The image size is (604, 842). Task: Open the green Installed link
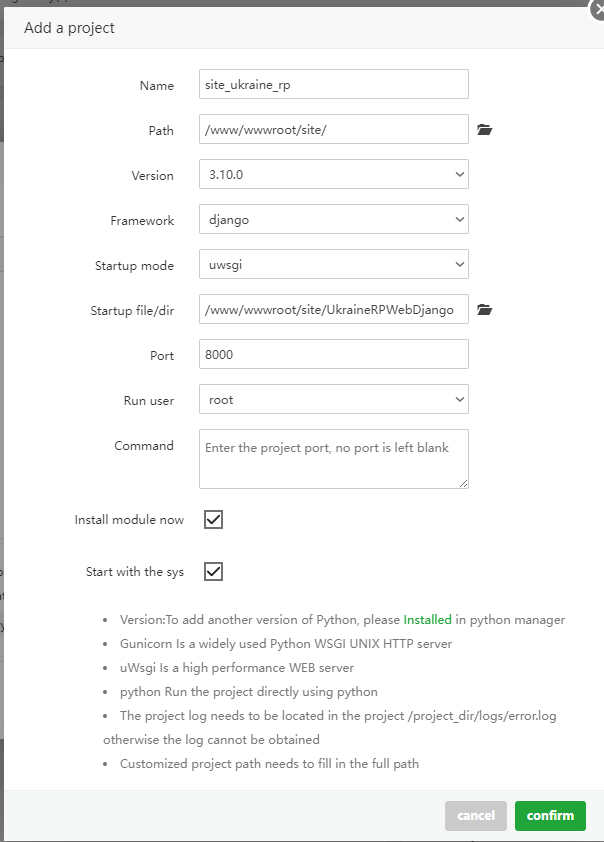[x=427, y=620]
